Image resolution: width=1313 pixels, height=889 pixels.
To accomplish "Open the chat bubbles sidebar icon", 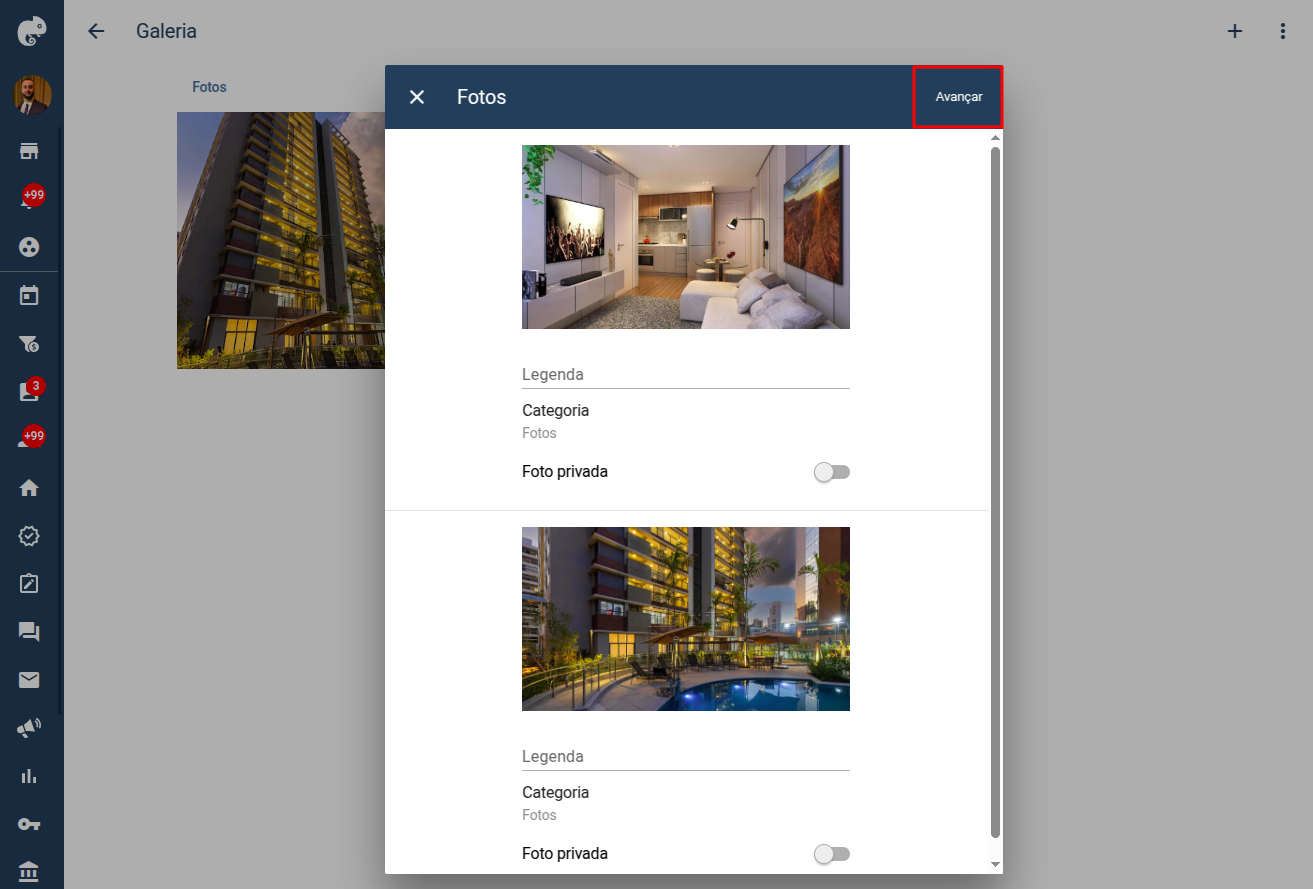I will pos(29,632).
